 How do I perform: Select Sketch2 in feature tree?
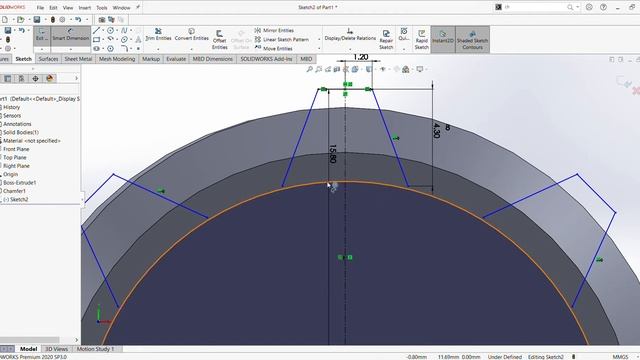pyautogui.click(x=16, y=200)
